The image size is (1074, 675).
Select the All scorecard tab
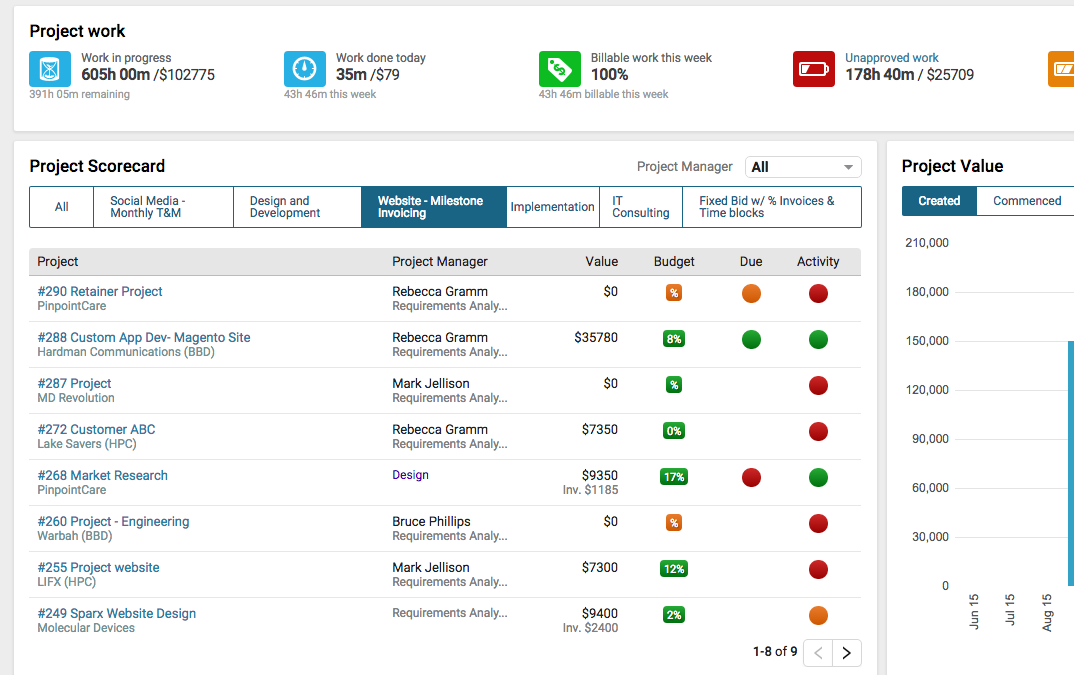pos(61,206)
